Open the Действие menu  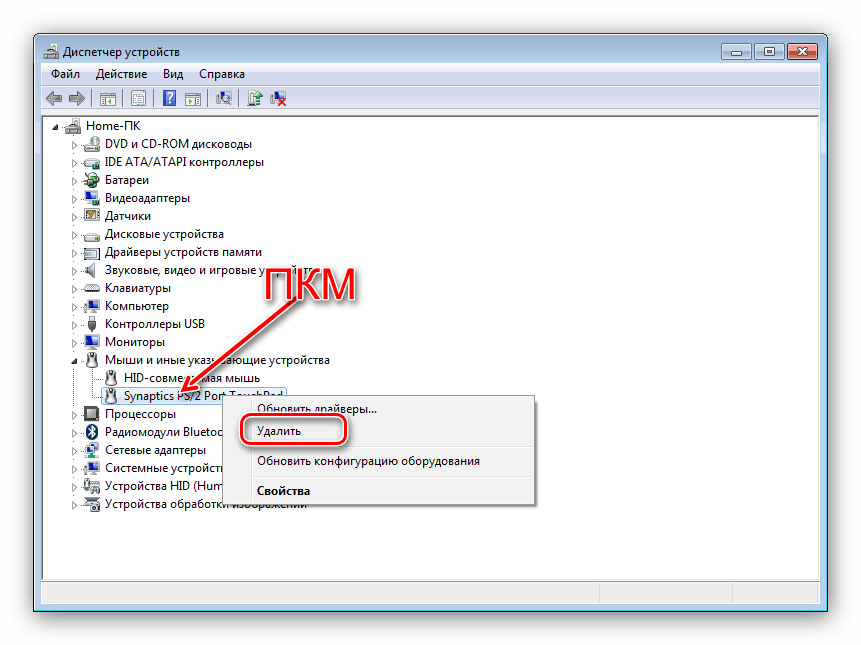point(121,74)
